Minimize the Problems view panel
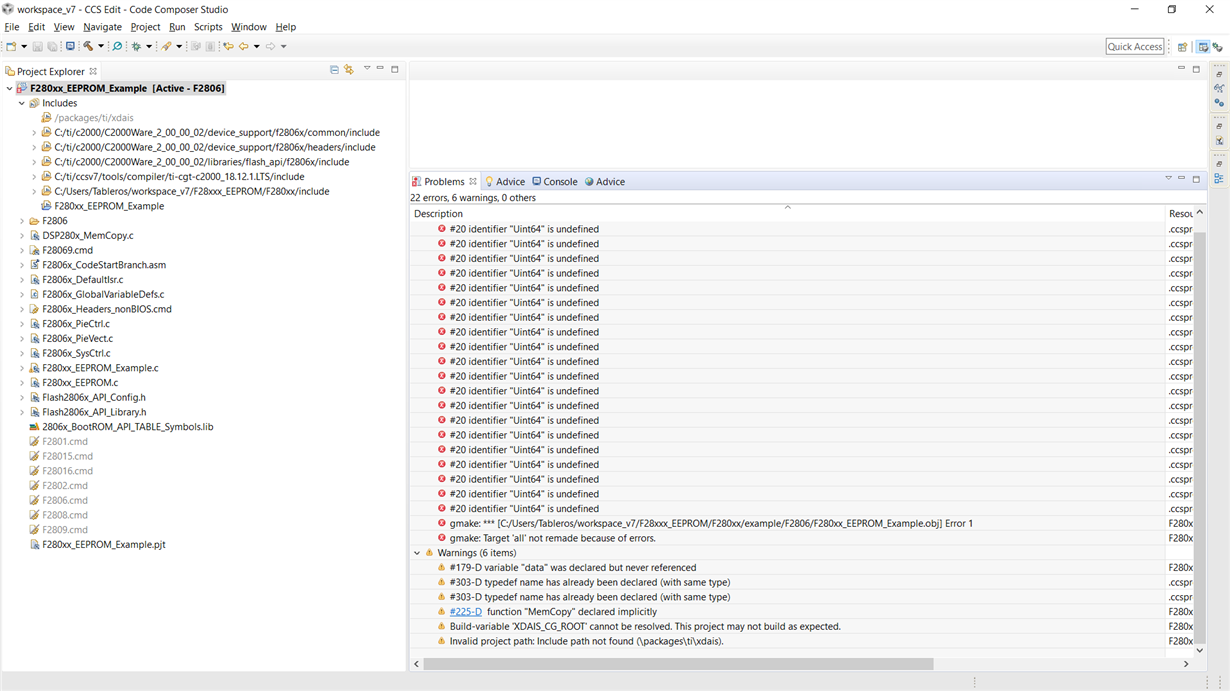Screen dimensions: 1230x691 [1181, 178]
